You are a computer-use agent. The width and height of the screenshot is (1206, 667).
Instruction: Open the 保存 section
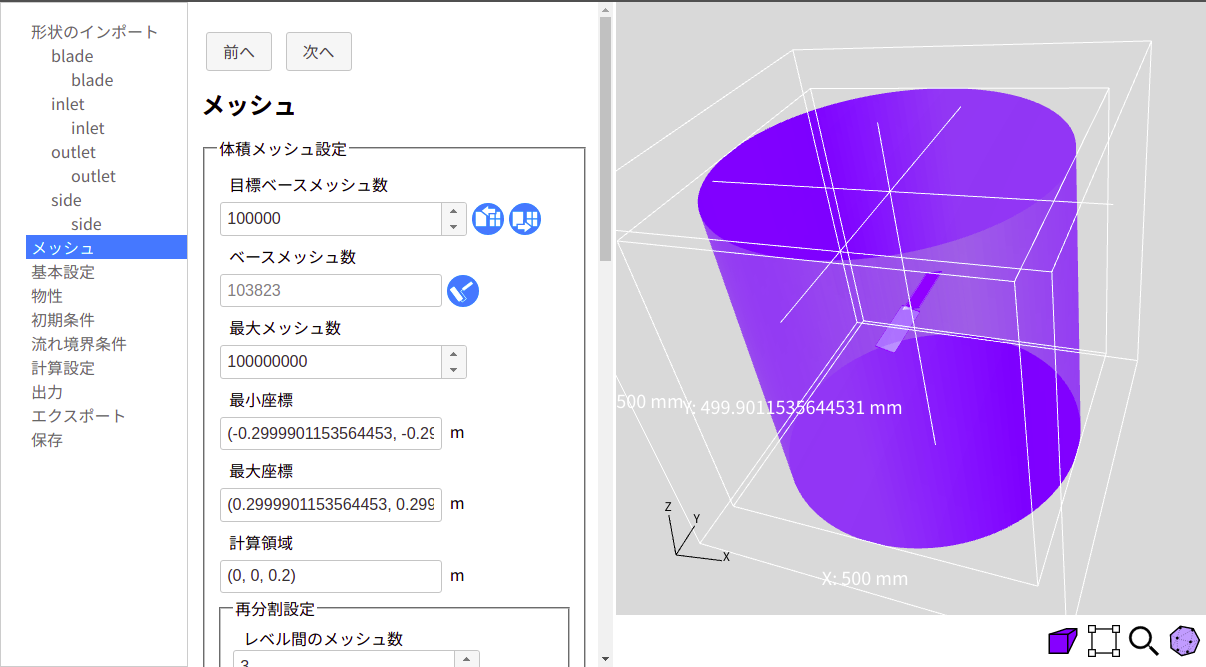(x=47, y=440)
